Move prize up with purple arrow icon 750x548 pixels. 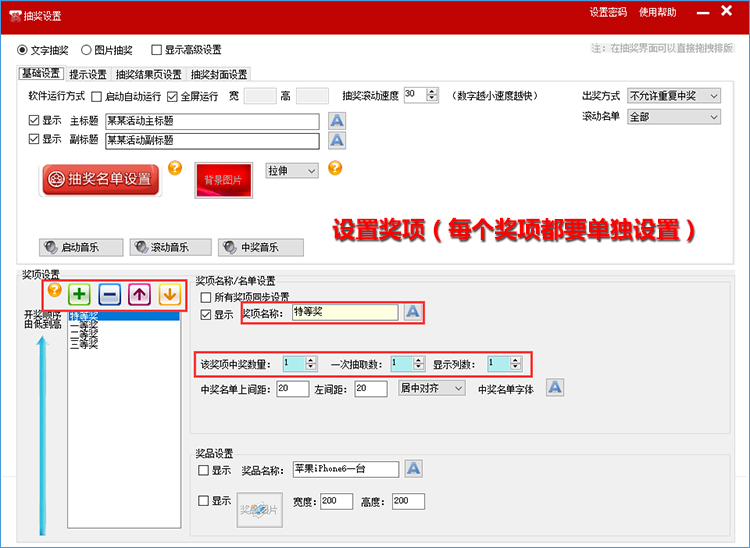[139, 295]
